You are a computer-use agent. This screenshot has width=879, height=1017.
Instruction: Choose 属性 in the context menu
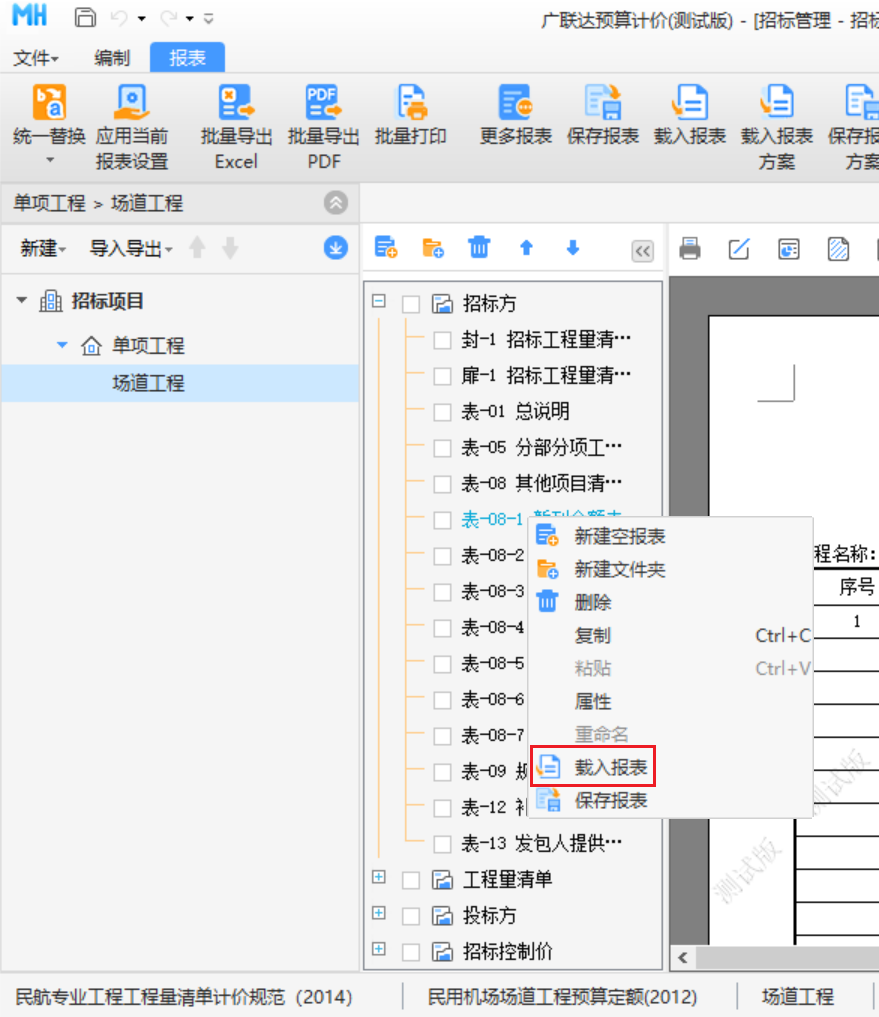click(593, 702)
